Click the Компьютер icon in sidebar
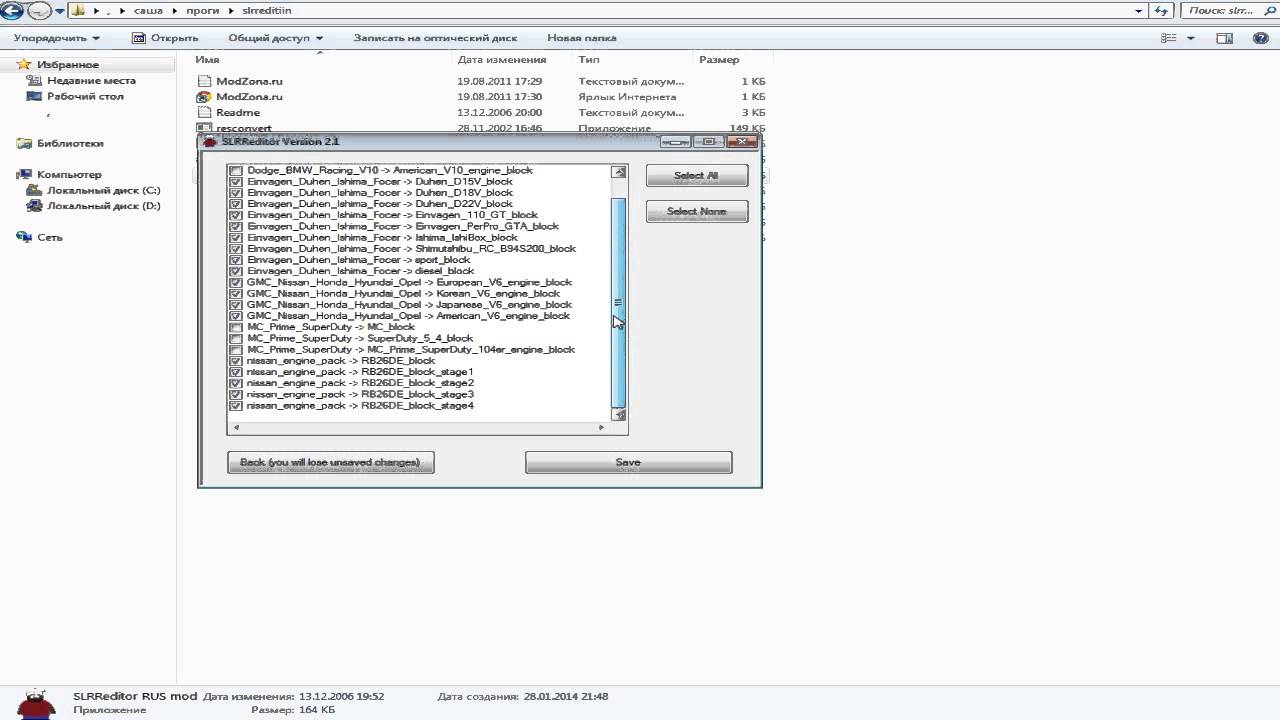 pyautogui.click(x=24, y=174)
